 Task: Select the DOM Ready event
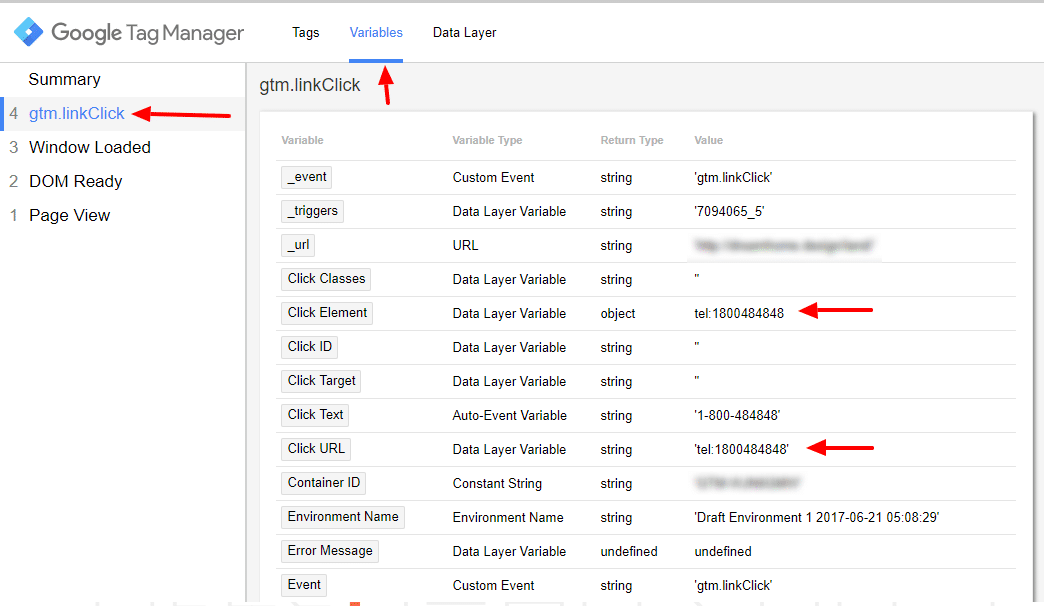click(75, 181)
